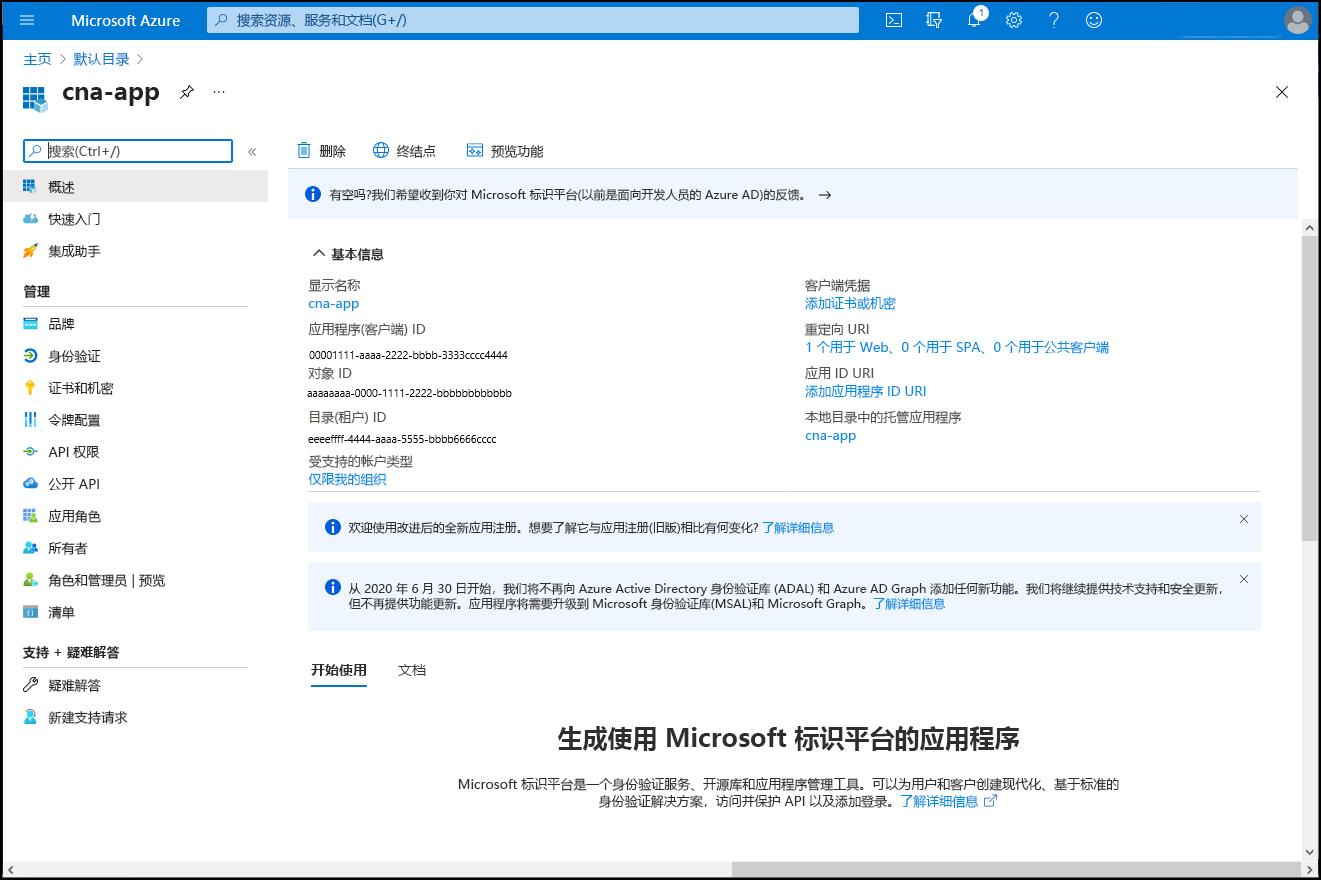
Task: Click the 主页 breadcrumb
Action: tap(37, 59)
